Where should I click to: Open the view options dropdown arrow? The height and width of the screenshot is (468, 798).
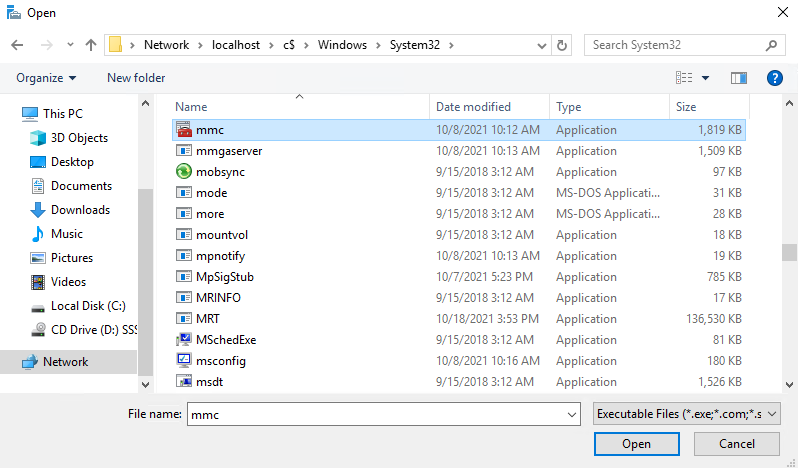(x=705, y=78)
